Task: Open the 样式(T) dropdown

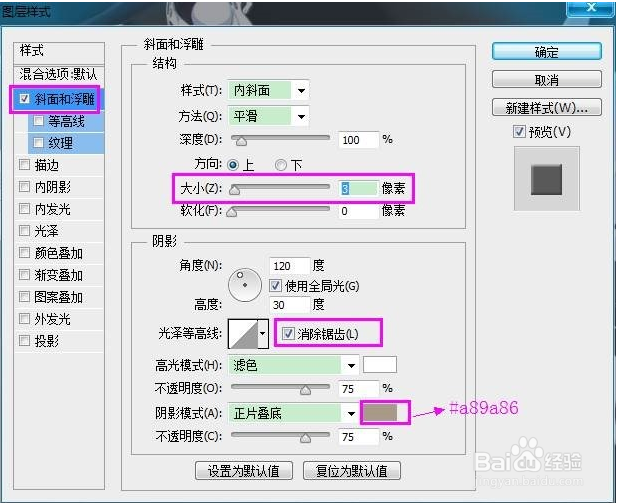Action: [x=301, y=90]
